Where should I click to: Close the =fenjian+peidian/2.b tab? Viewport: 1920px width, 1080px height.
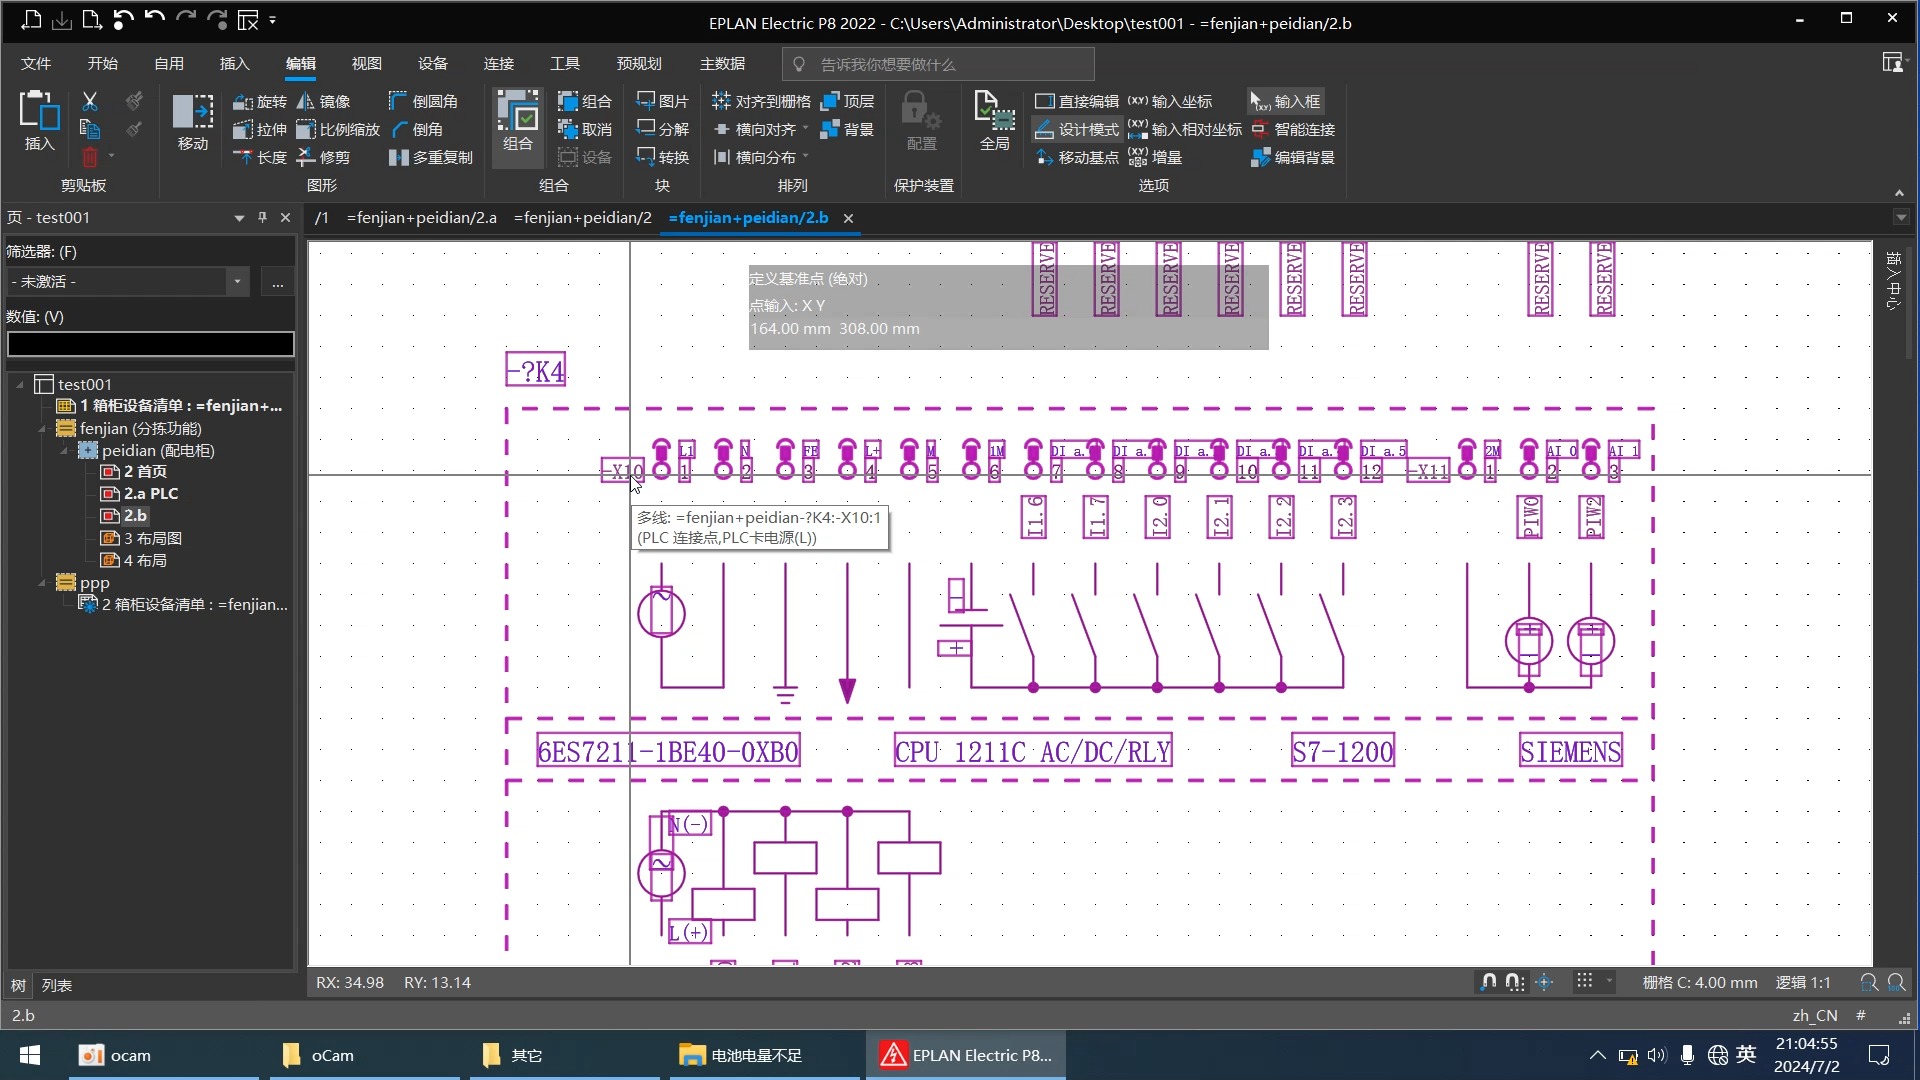tap(848, 218)
